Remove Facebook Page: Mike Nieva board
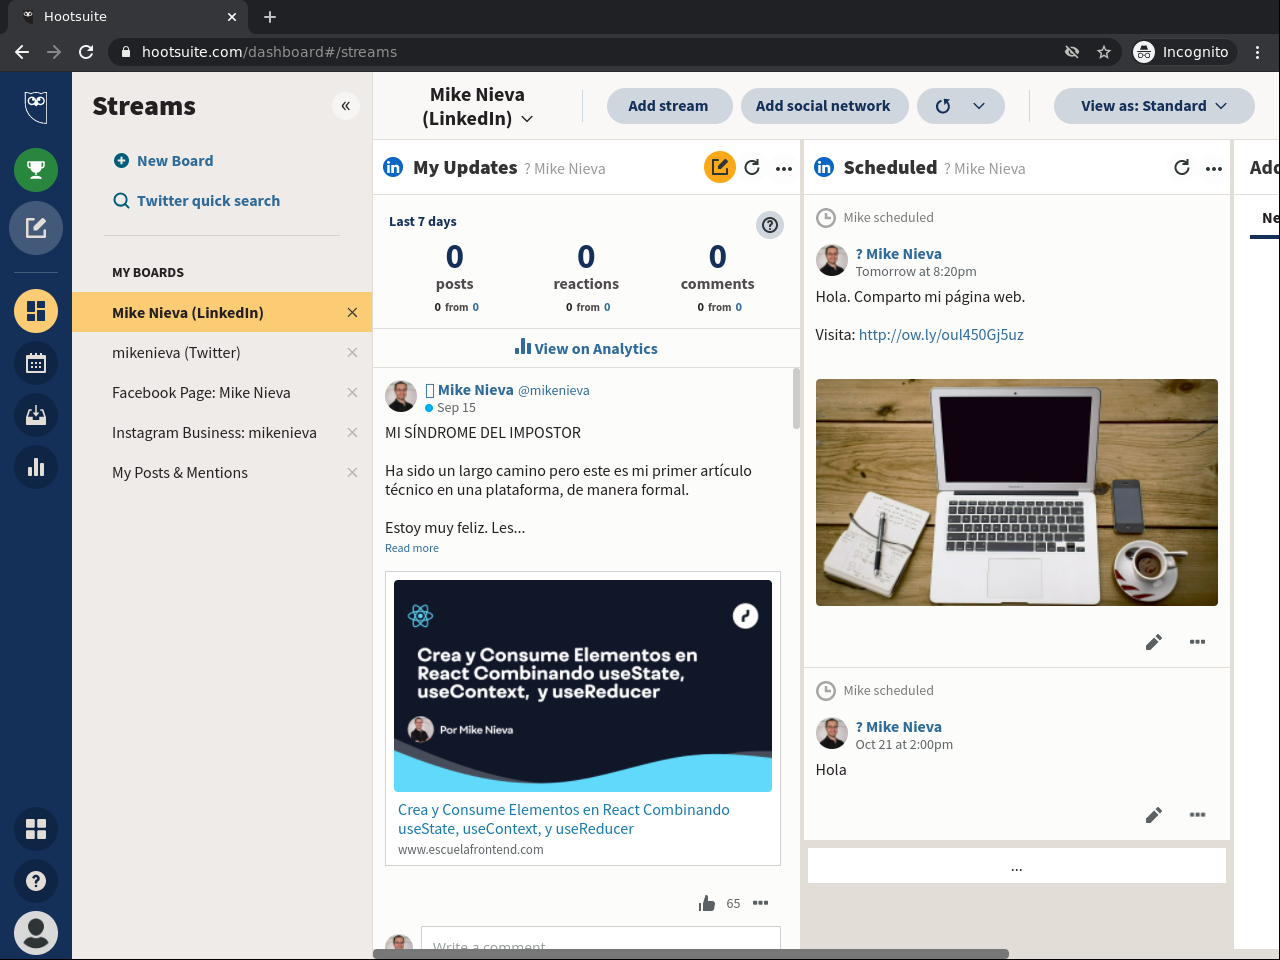This screenshot has height=960, width=1280. click(x=352, y=393)
